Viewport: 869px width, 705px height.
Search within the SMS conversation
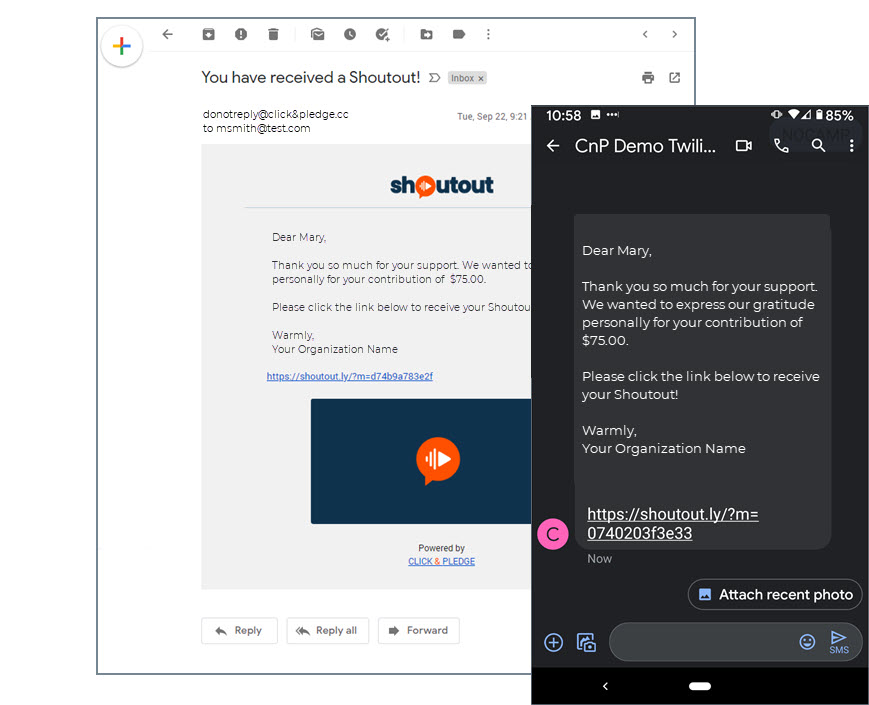pos(819,146)
